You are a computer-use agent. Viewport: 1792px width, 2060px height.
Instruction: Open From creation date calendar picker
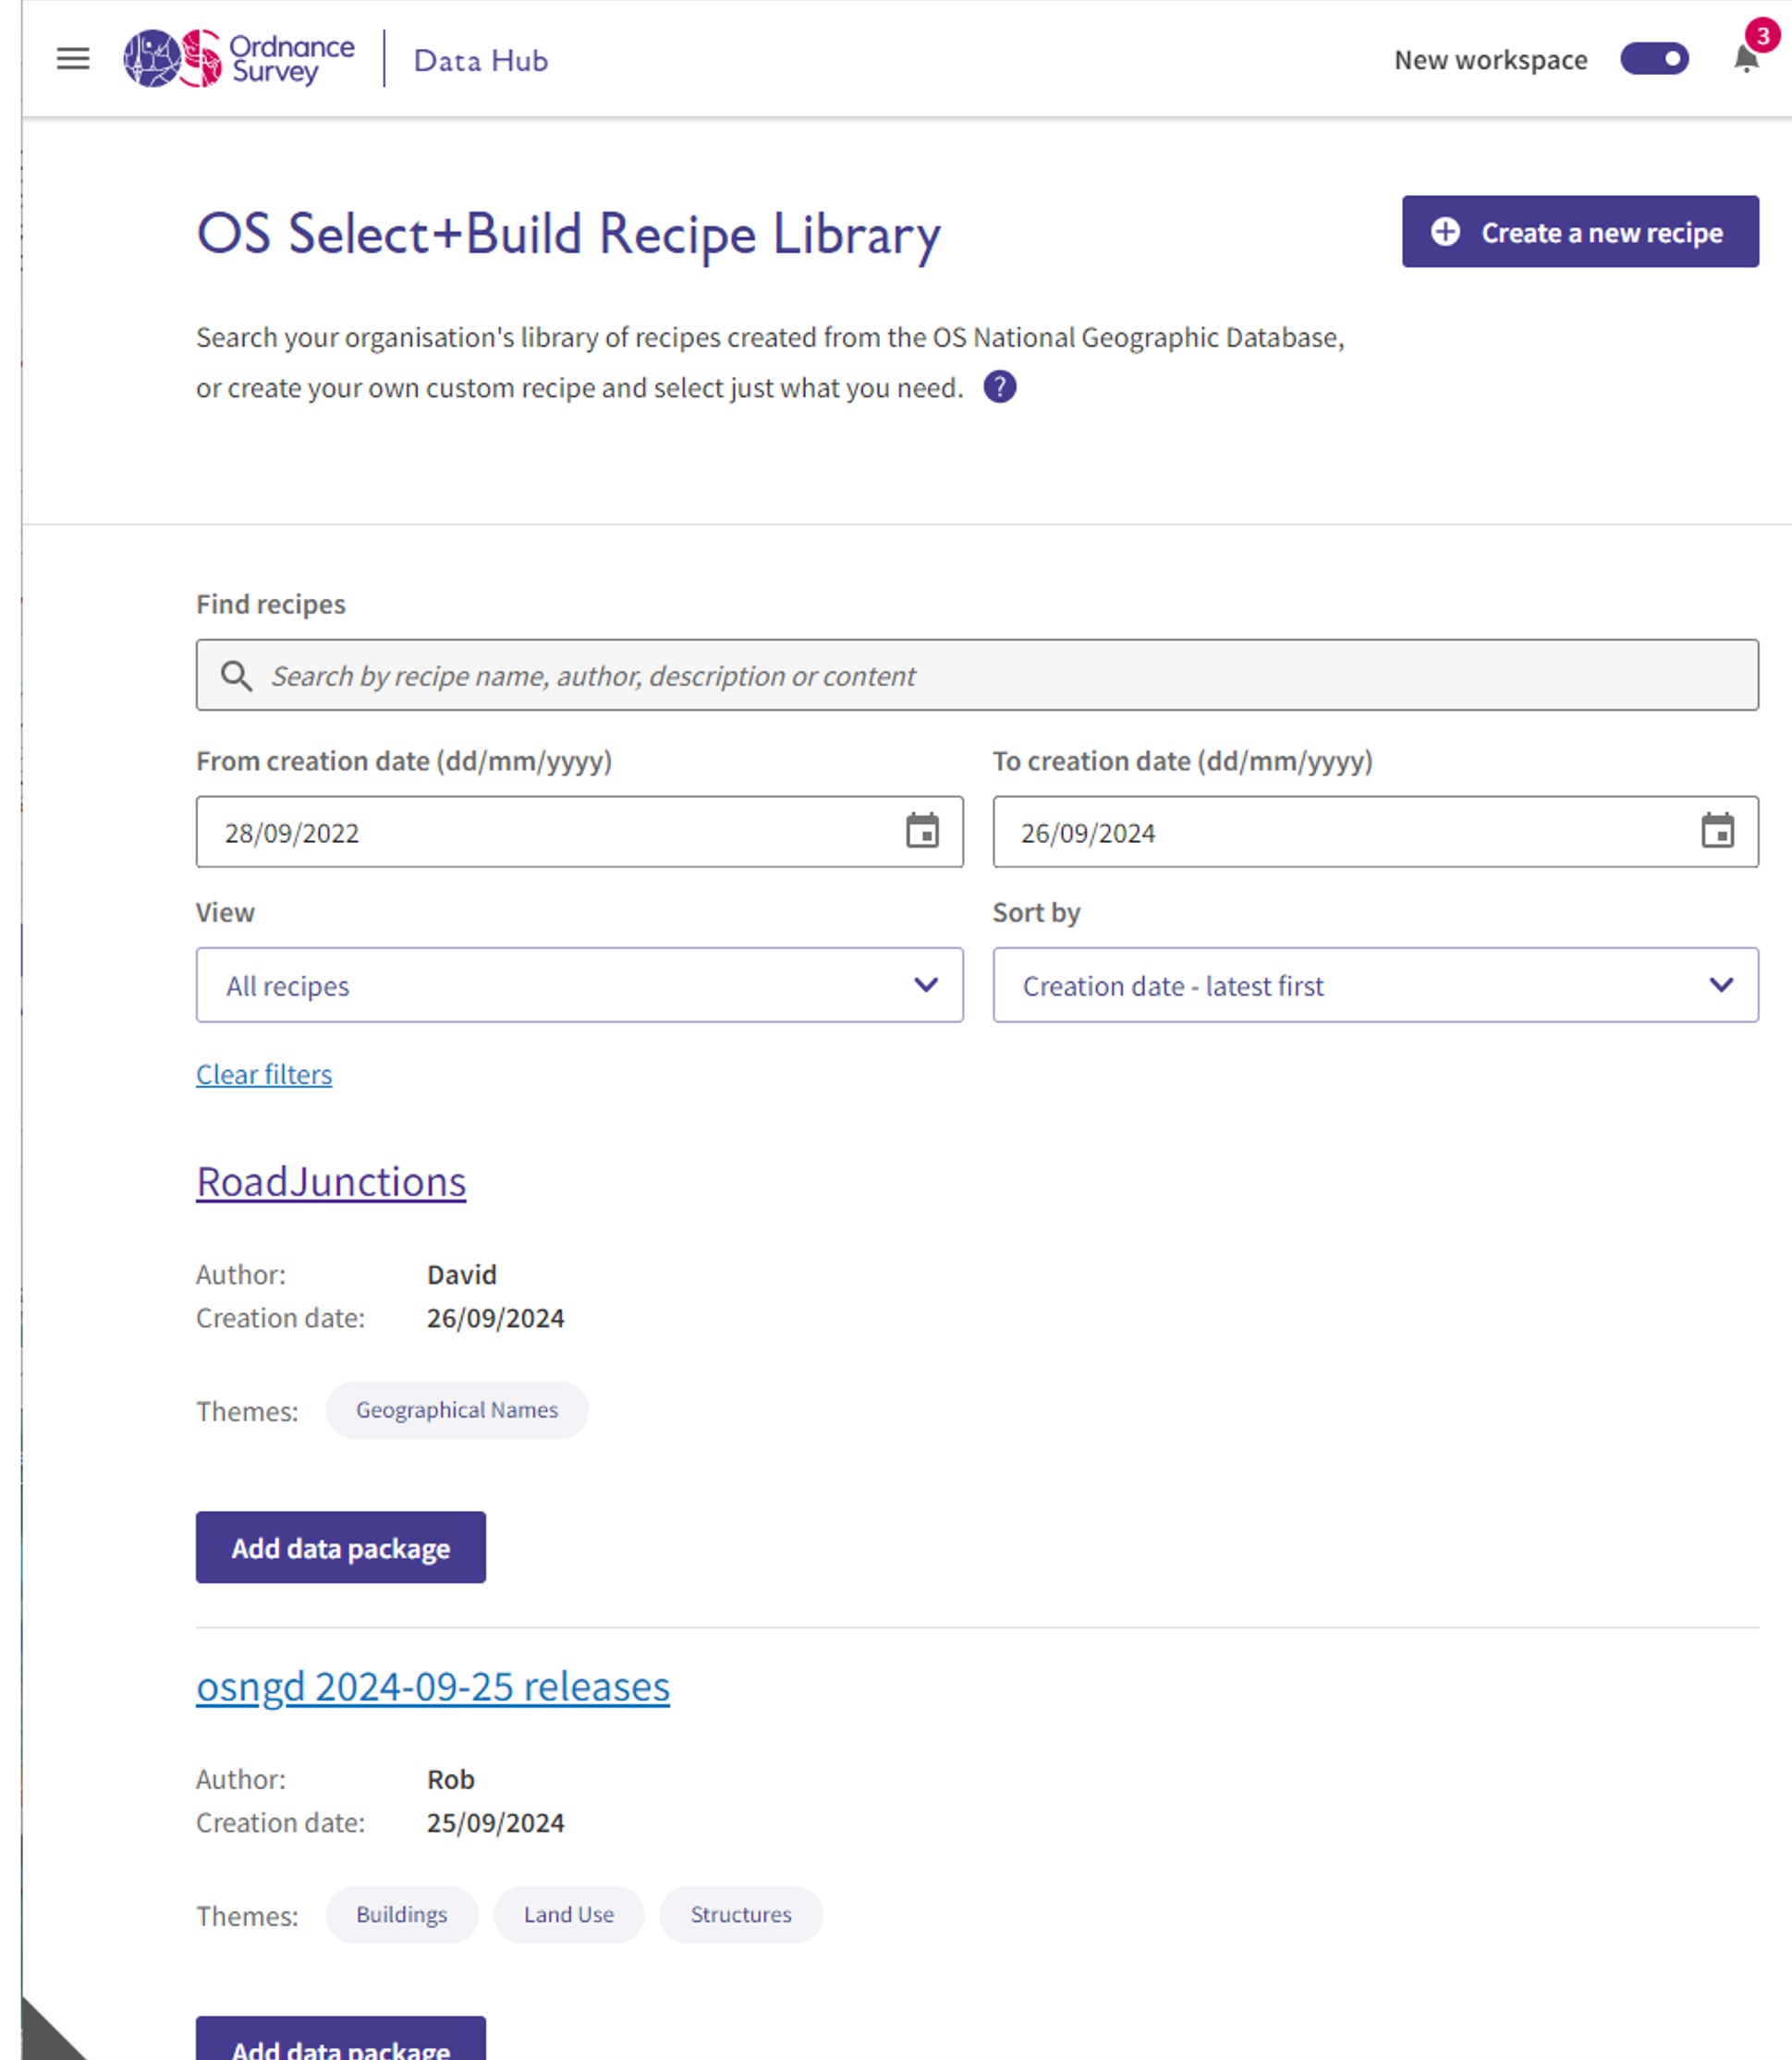tap(921, 831)
